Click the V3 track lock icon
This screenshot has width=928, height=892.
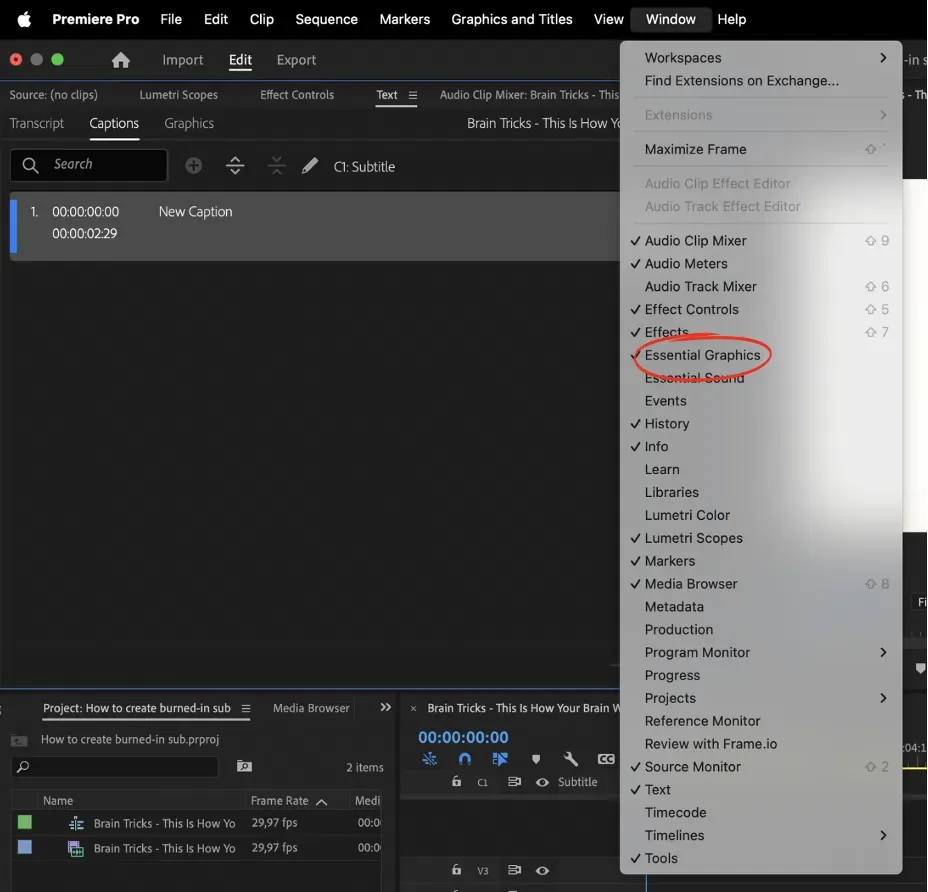click(456, 870)
